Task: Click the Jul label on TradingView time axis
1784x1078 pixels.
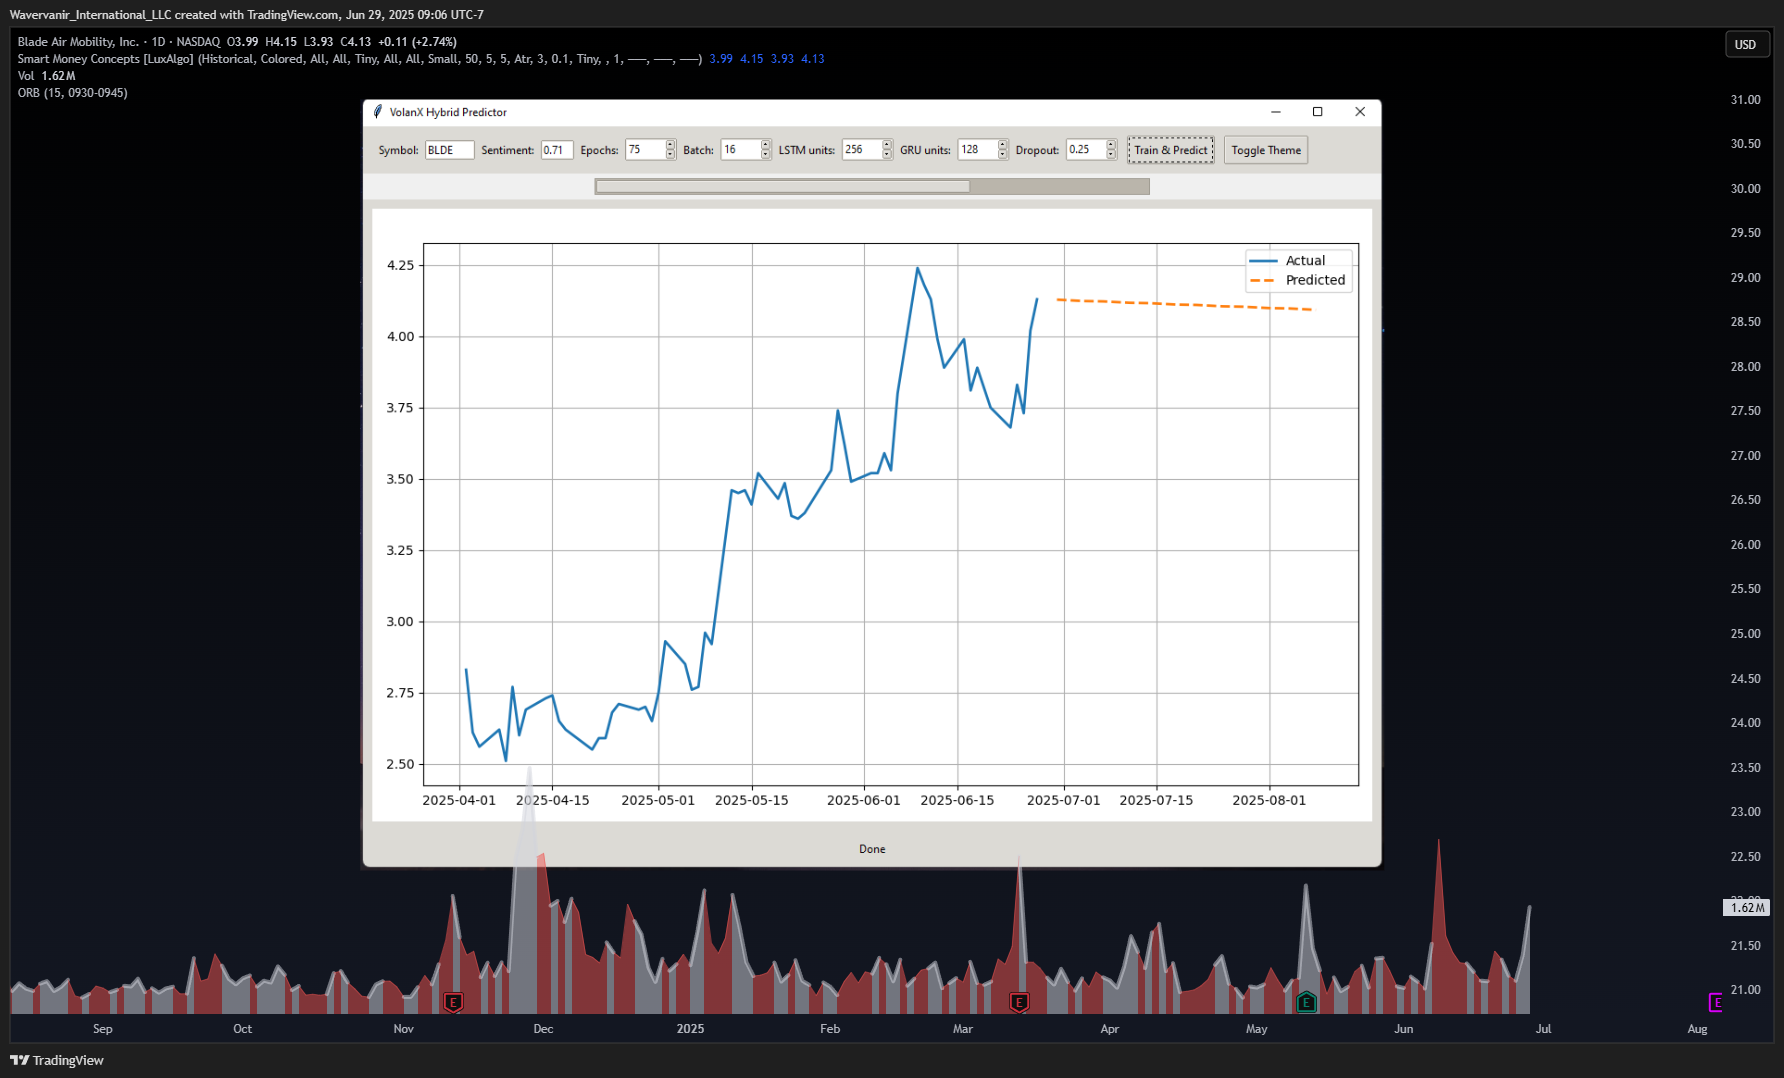Action: pyautogui.click(x=1543, y=1029)
